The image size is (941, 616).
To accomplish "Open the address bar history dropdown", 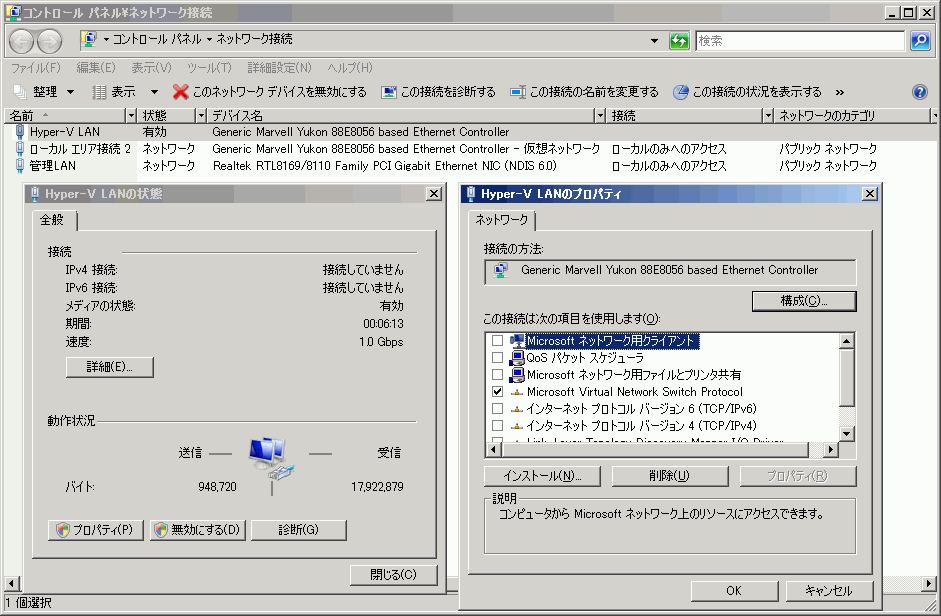I will [x=654, y=40].
